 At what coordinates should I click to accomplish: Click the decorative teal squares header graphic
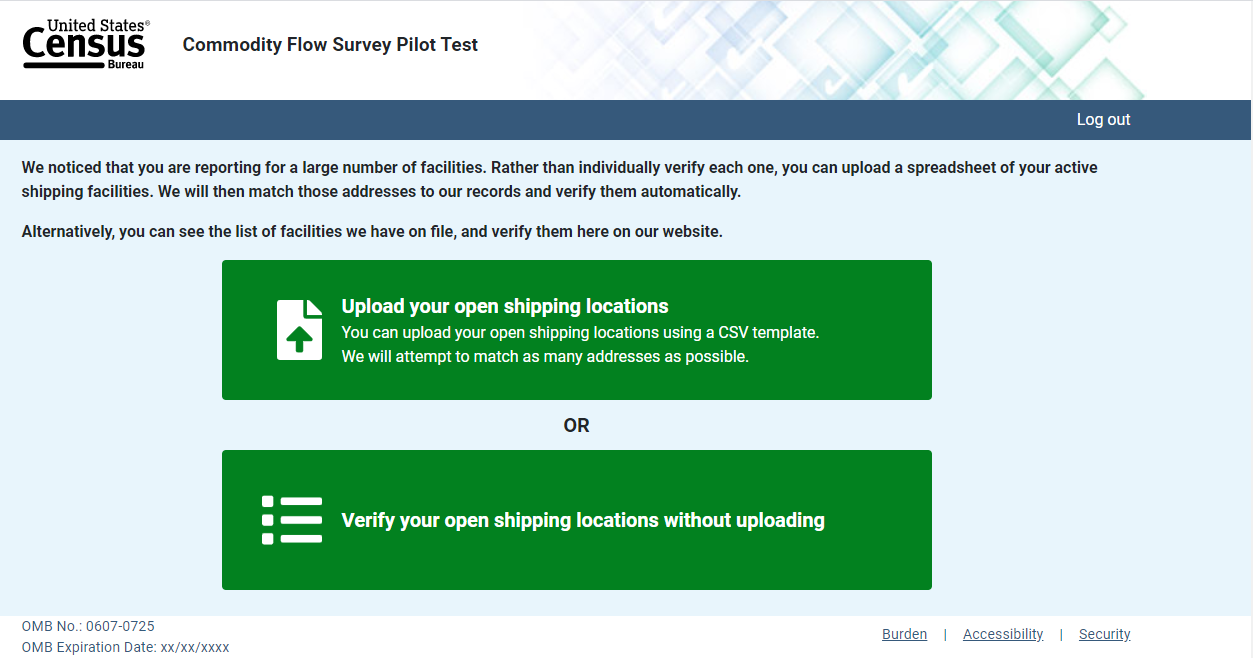(850, 50)
